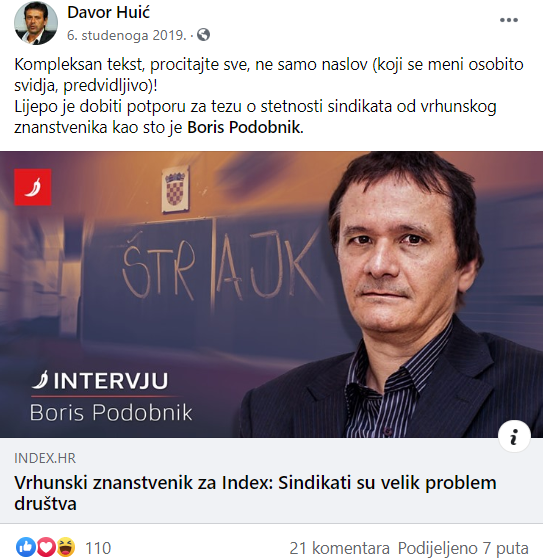The width and height of the screenshot is (543, 560).
Task: Open tagged profile Boris Podobnik in text
Action: [x=245, y=128]
